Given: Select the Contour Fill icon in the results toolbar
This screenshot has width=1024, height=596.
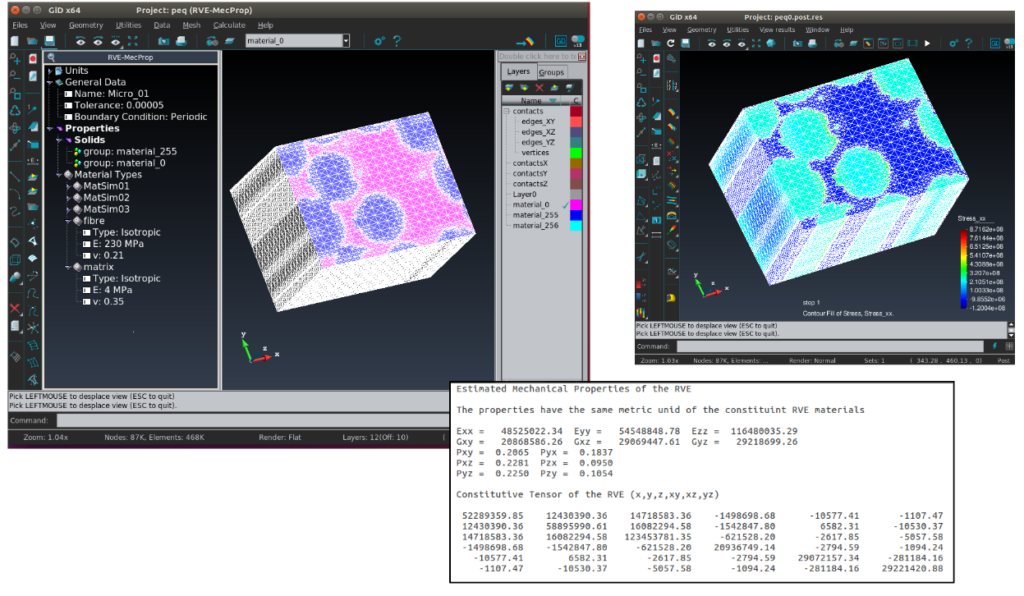Looking at the screenshot, I should coord(866,44).
